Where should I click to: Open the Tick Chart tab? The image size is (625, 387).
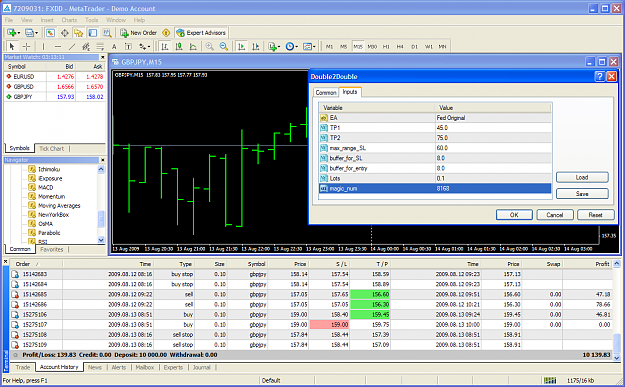click(51, 148)
